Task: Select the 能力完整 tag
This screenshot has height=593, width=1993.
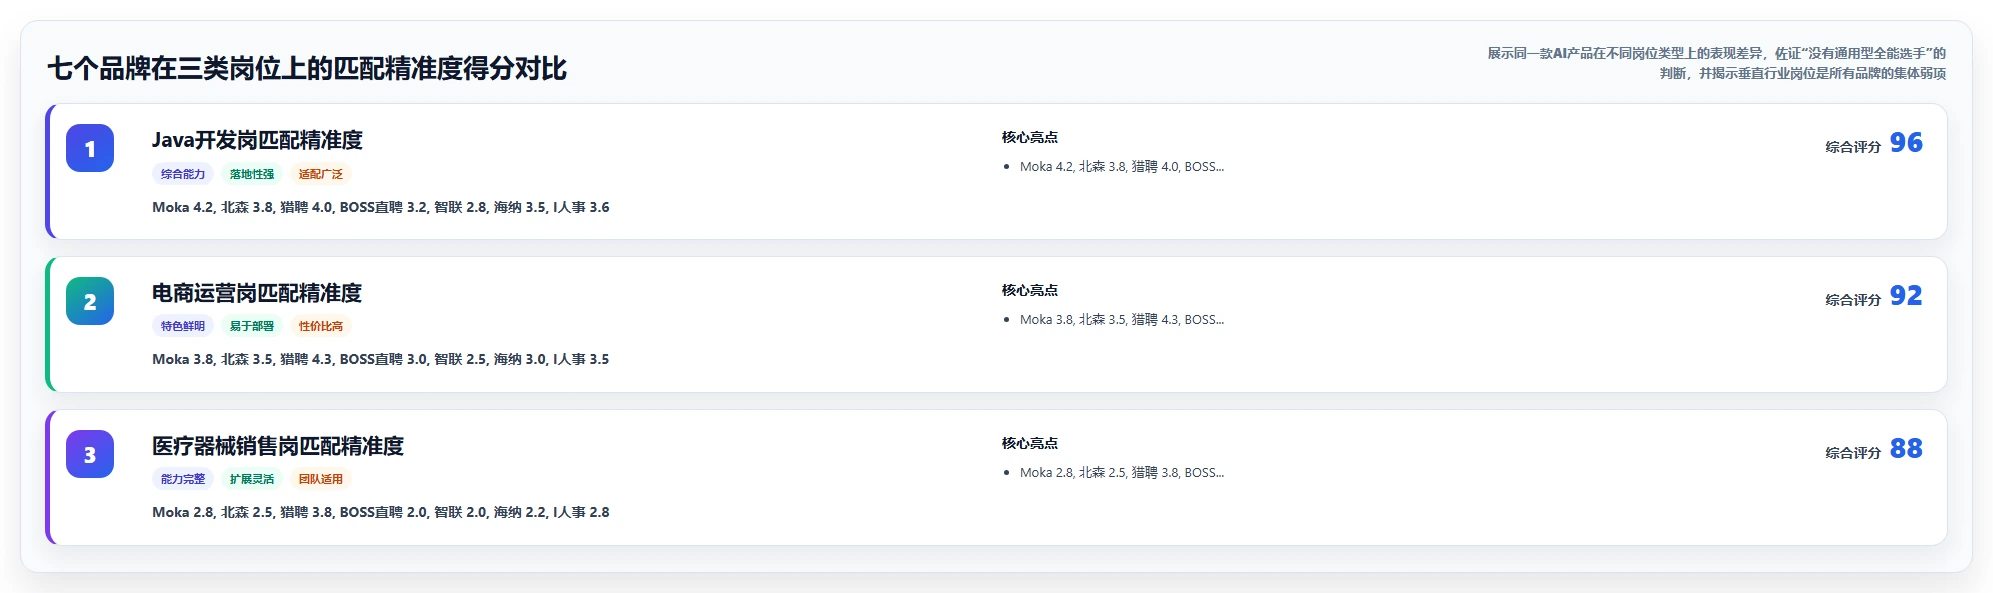Action: pos(183,479)
